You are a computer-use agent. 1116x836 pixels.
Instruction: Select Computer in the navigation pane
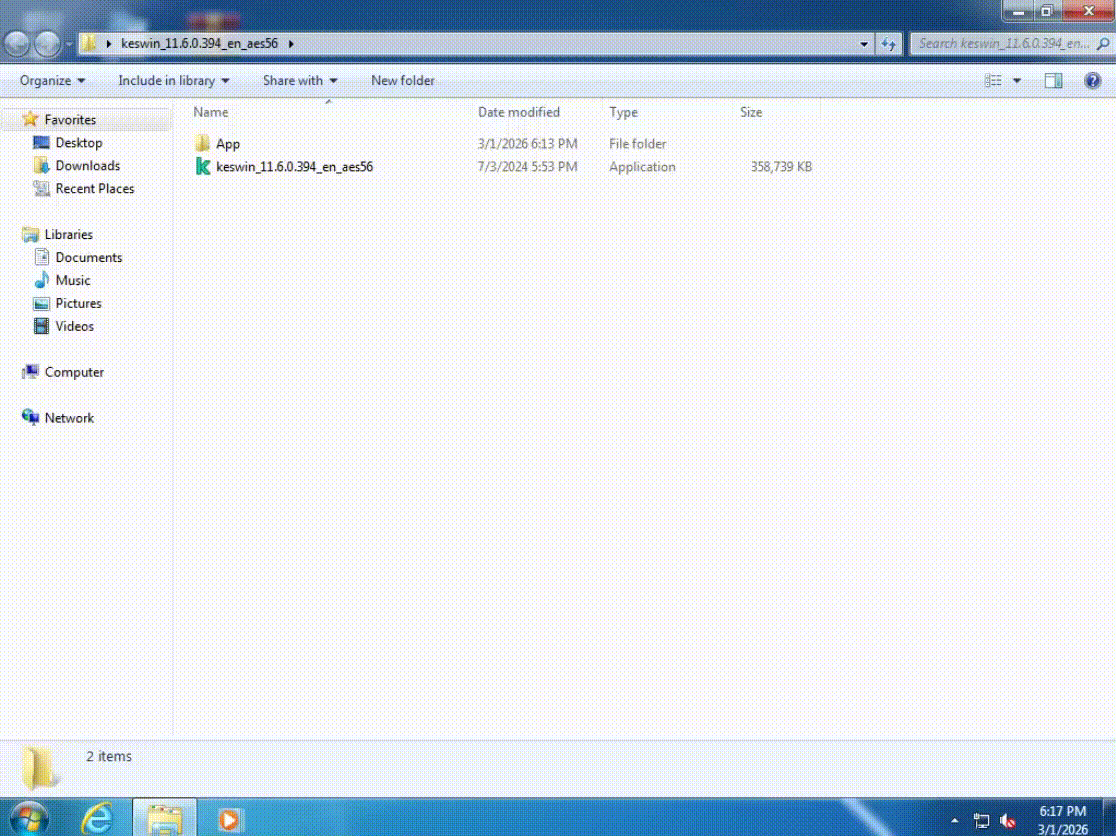73,371
